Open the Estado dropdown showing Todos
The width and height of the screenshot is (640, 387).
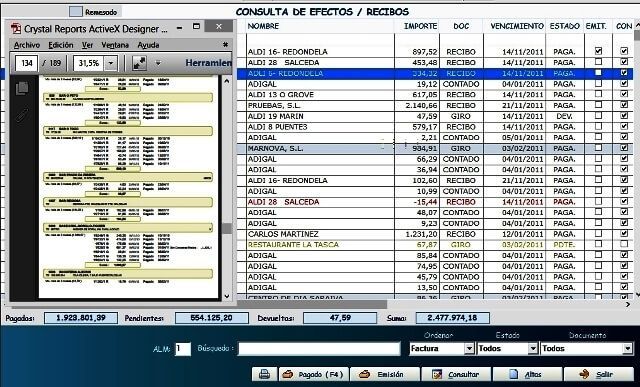click(533, 349)
